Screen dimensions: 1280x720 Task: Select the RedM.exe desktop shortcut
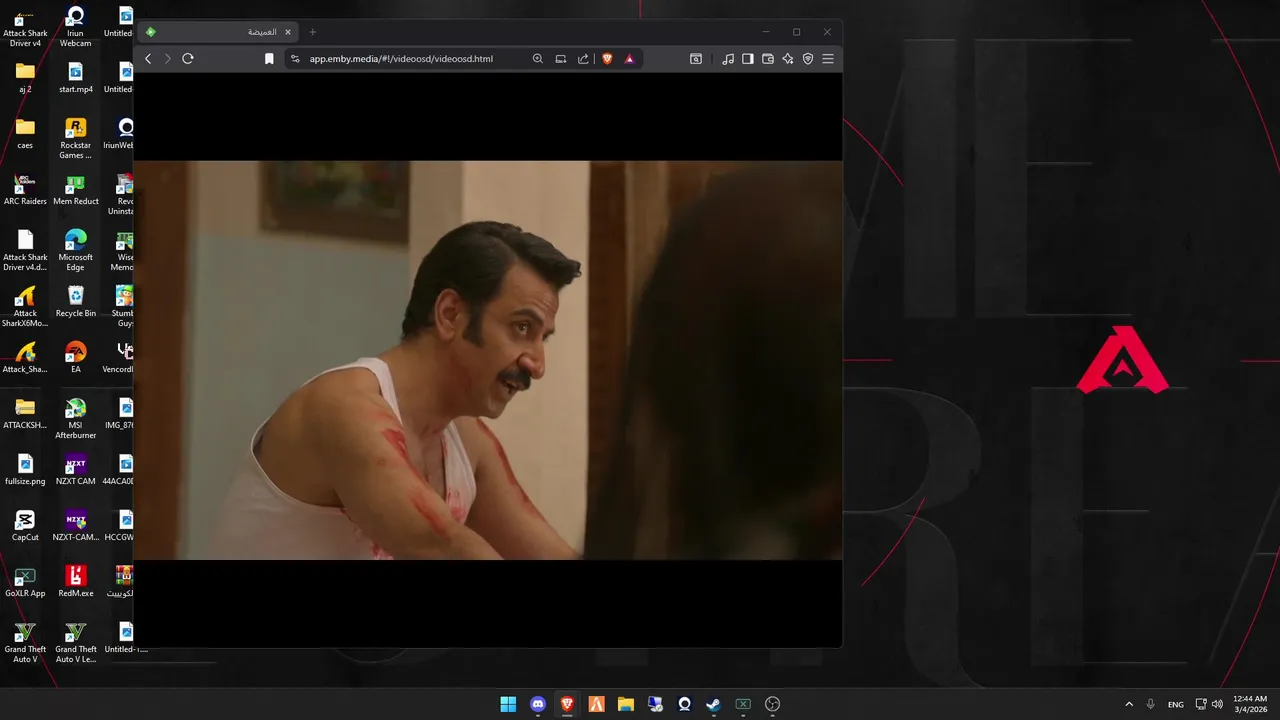coord(76,582)
